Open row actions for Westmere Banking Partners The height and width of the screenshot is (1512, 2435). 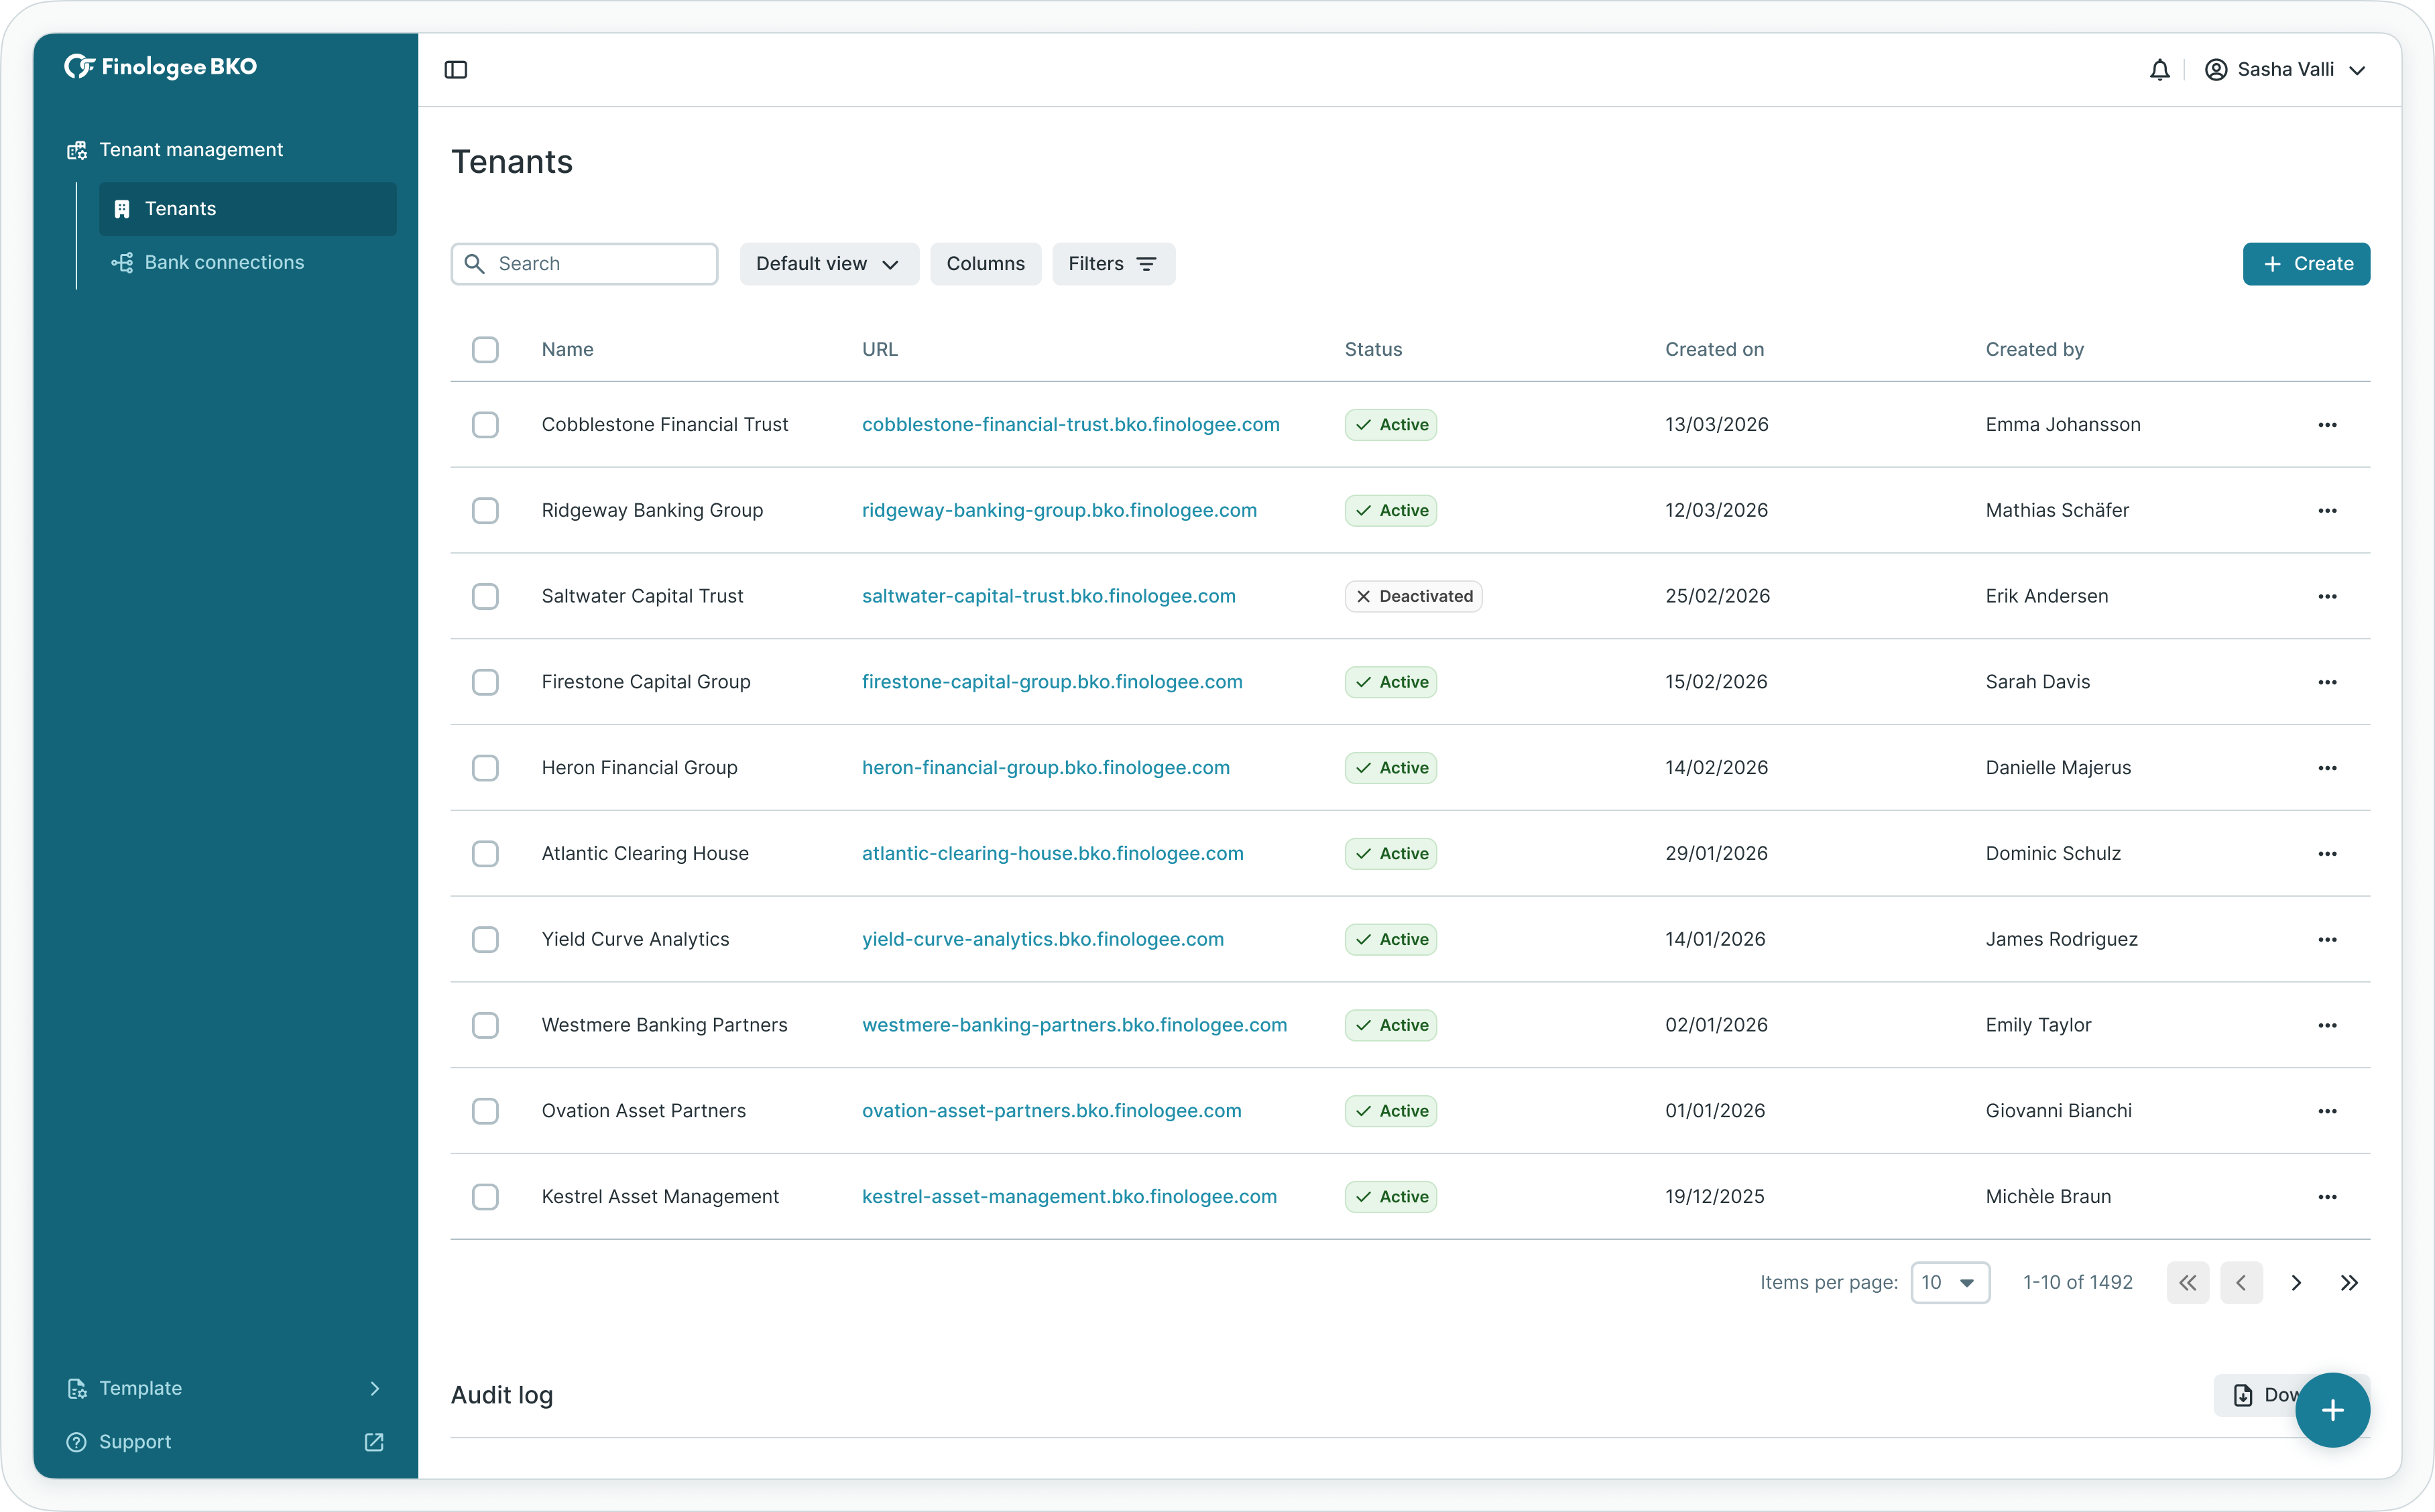[2327, 1026]
